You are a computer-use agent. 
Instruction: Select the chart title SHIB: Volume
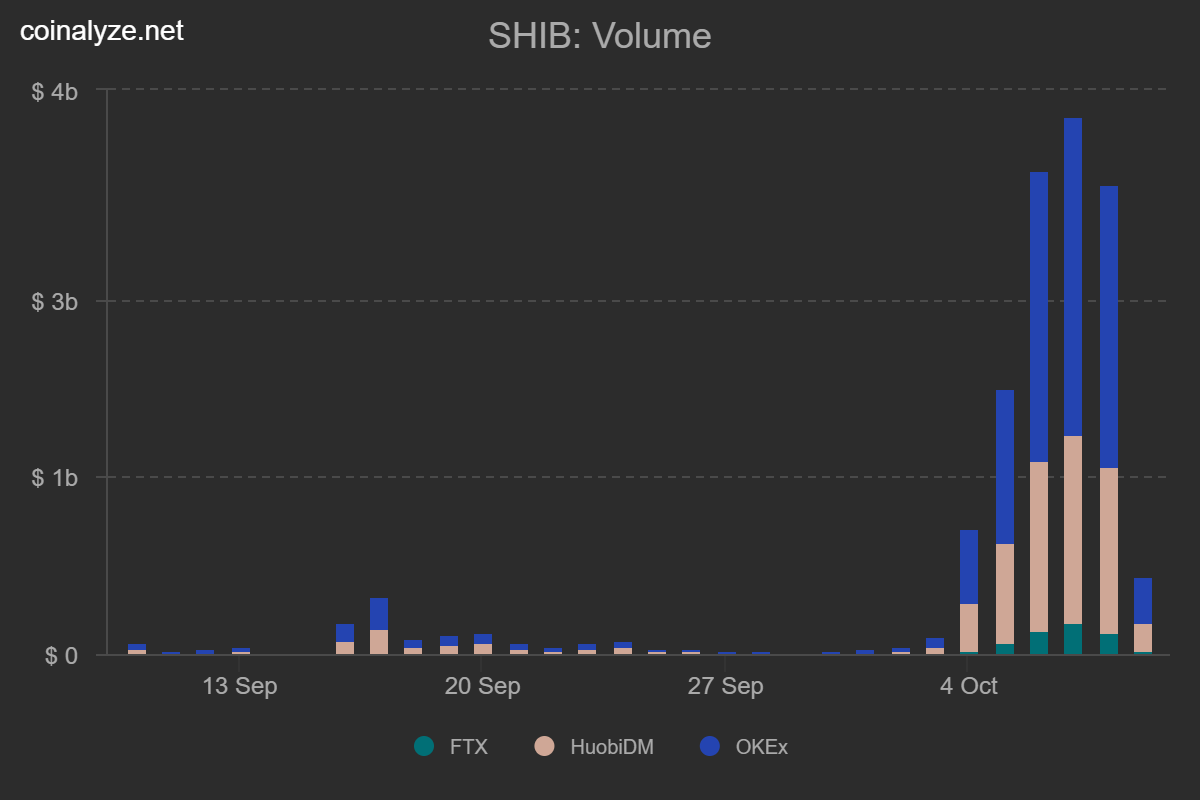[x=600, y=36]
